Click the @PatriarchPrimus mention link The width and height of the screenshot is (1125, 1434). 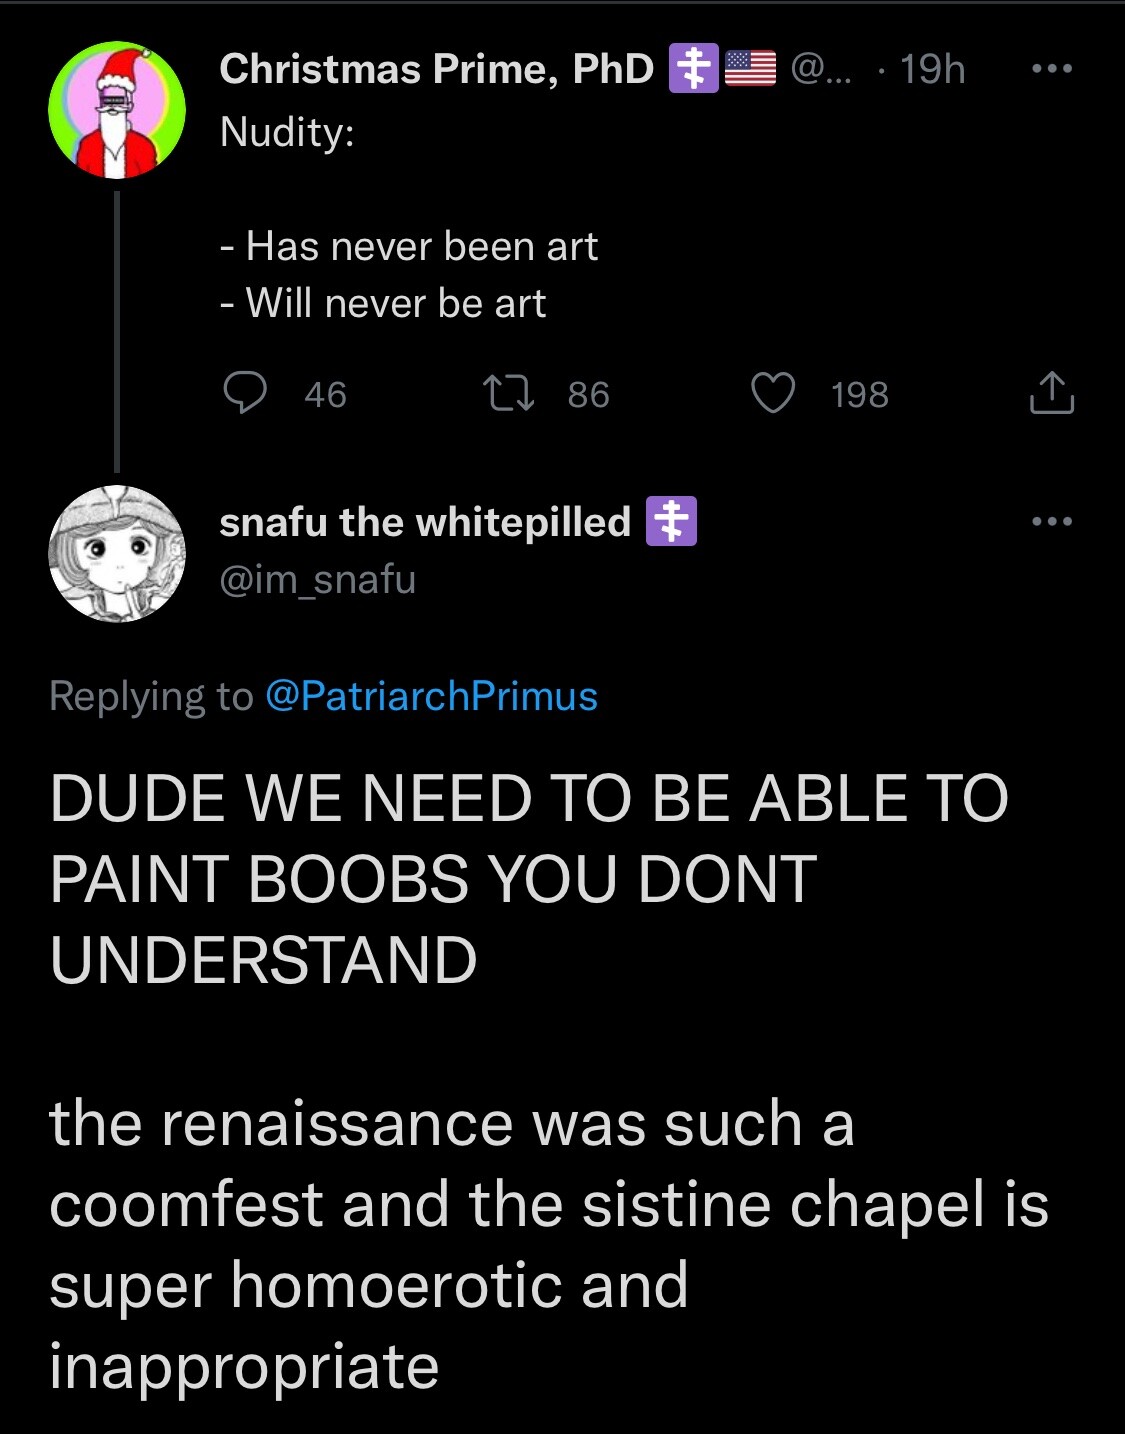pyautogui.click(x=431, y=696)
